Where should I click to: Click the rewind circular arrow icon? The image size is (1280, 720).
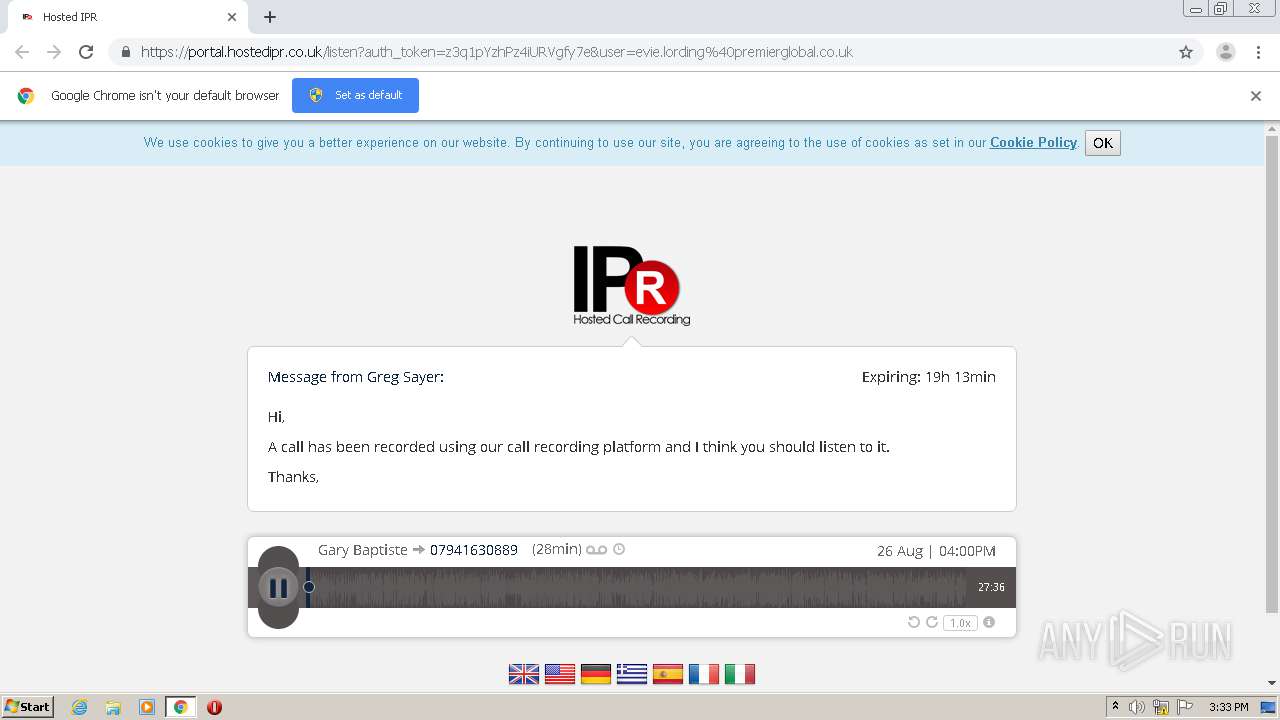(913, 622)
